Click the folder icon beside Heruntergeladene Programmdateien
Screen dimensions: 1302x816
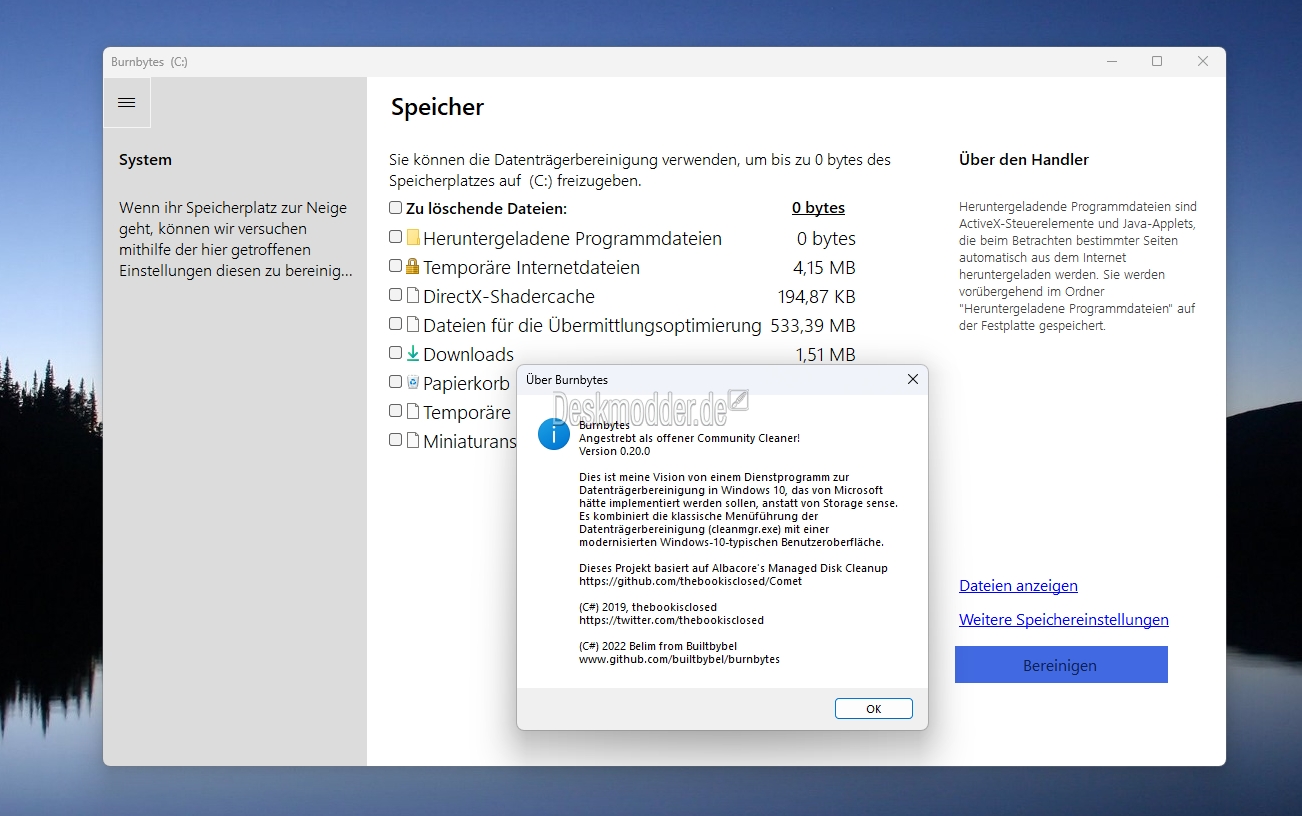pyautogui.click(x=412, y=238)
